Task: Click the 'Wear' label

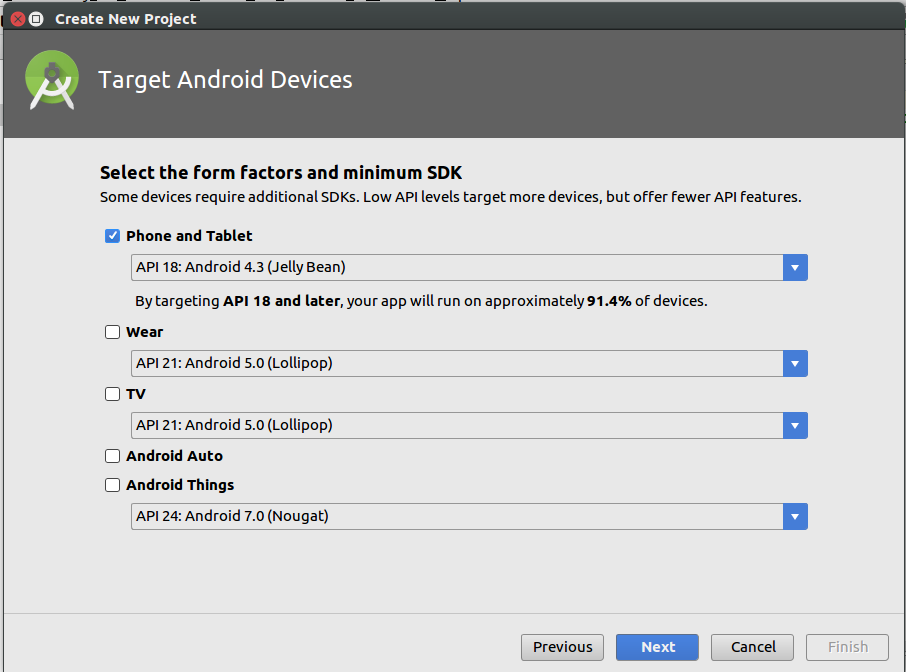Action: (x=144, y=332)
